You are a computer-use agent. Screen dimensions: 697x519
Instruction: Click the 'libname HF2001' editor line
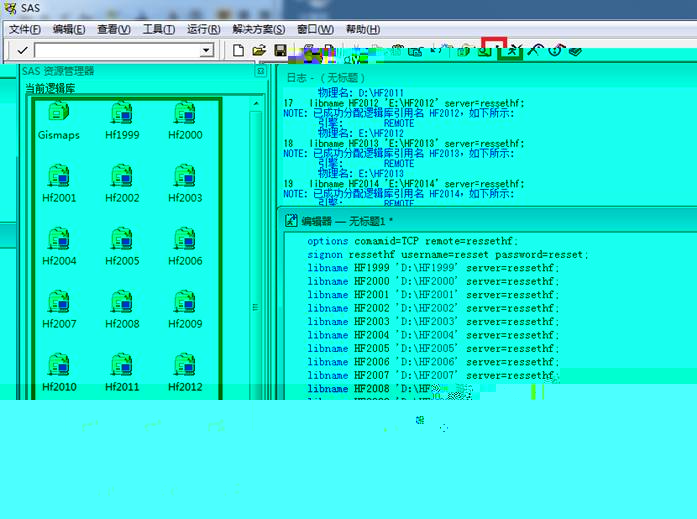433,295
